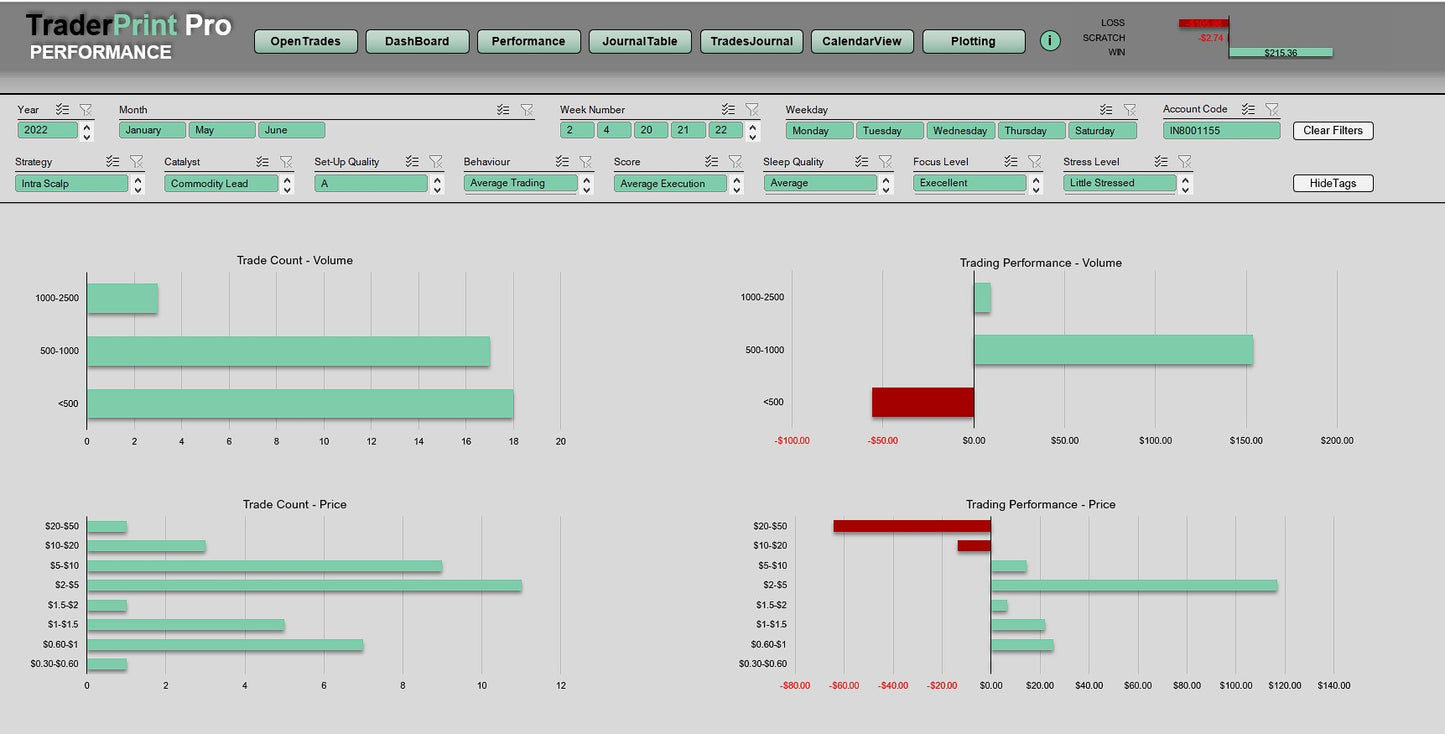The width and height of the screenshot is (1445, 734).
Task: Toggle the Monday weekday slicer item
Action: [820, 130]
